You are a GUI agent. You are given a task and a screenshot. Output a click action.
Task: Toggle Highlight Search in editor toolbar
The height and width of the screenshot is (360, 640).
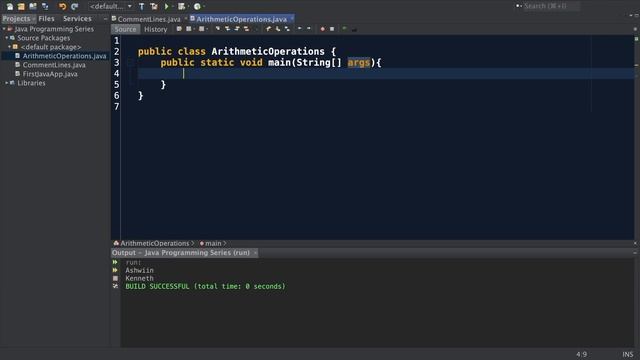click(247, 29)
